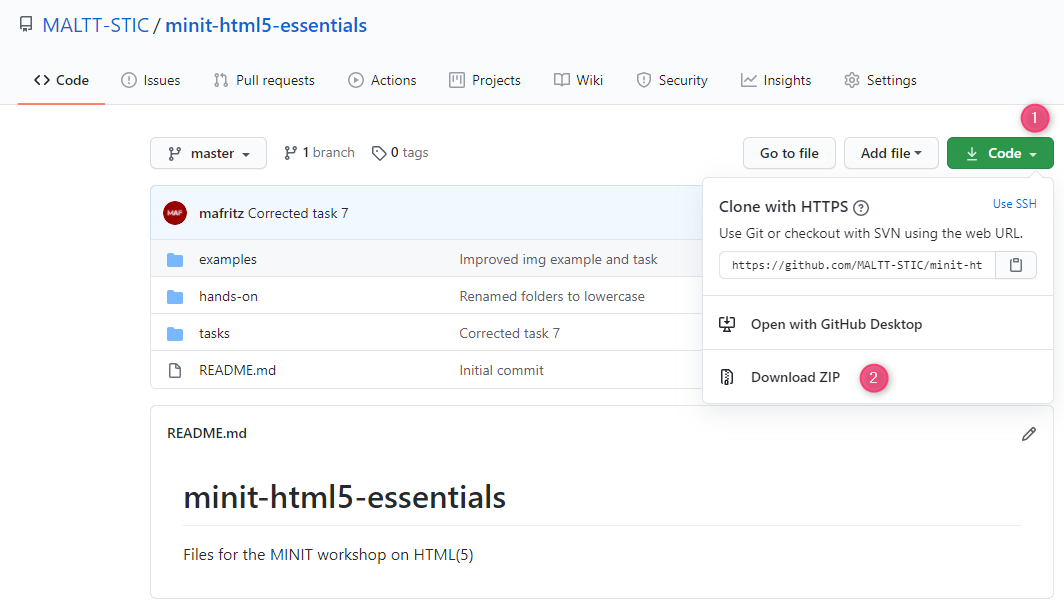Go to the Actions tab

click(x=382, y=80)
